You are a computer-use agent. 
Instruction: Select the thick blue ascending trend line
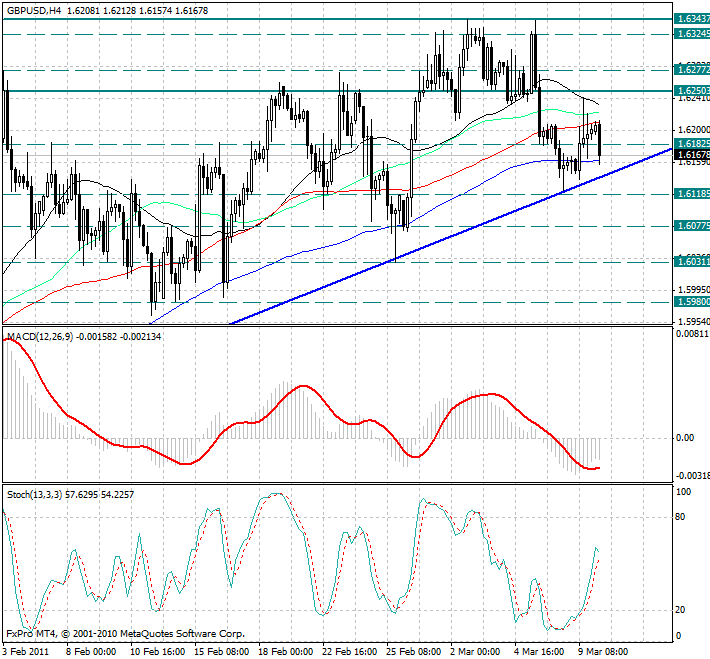click(x=453, y=237)
